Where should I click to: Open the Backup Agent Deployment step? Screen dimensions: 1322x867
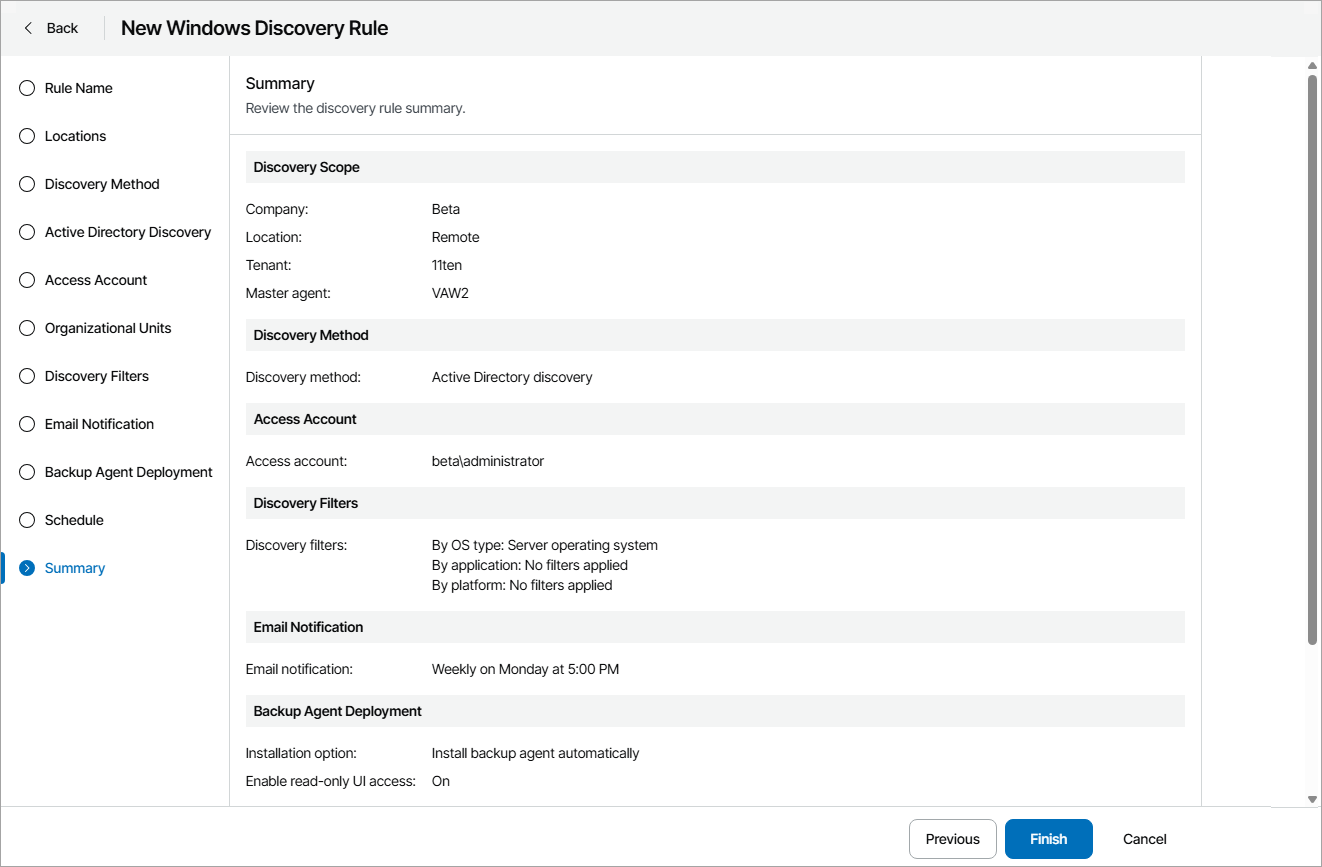pyautogui.click(x=128, y=472)
